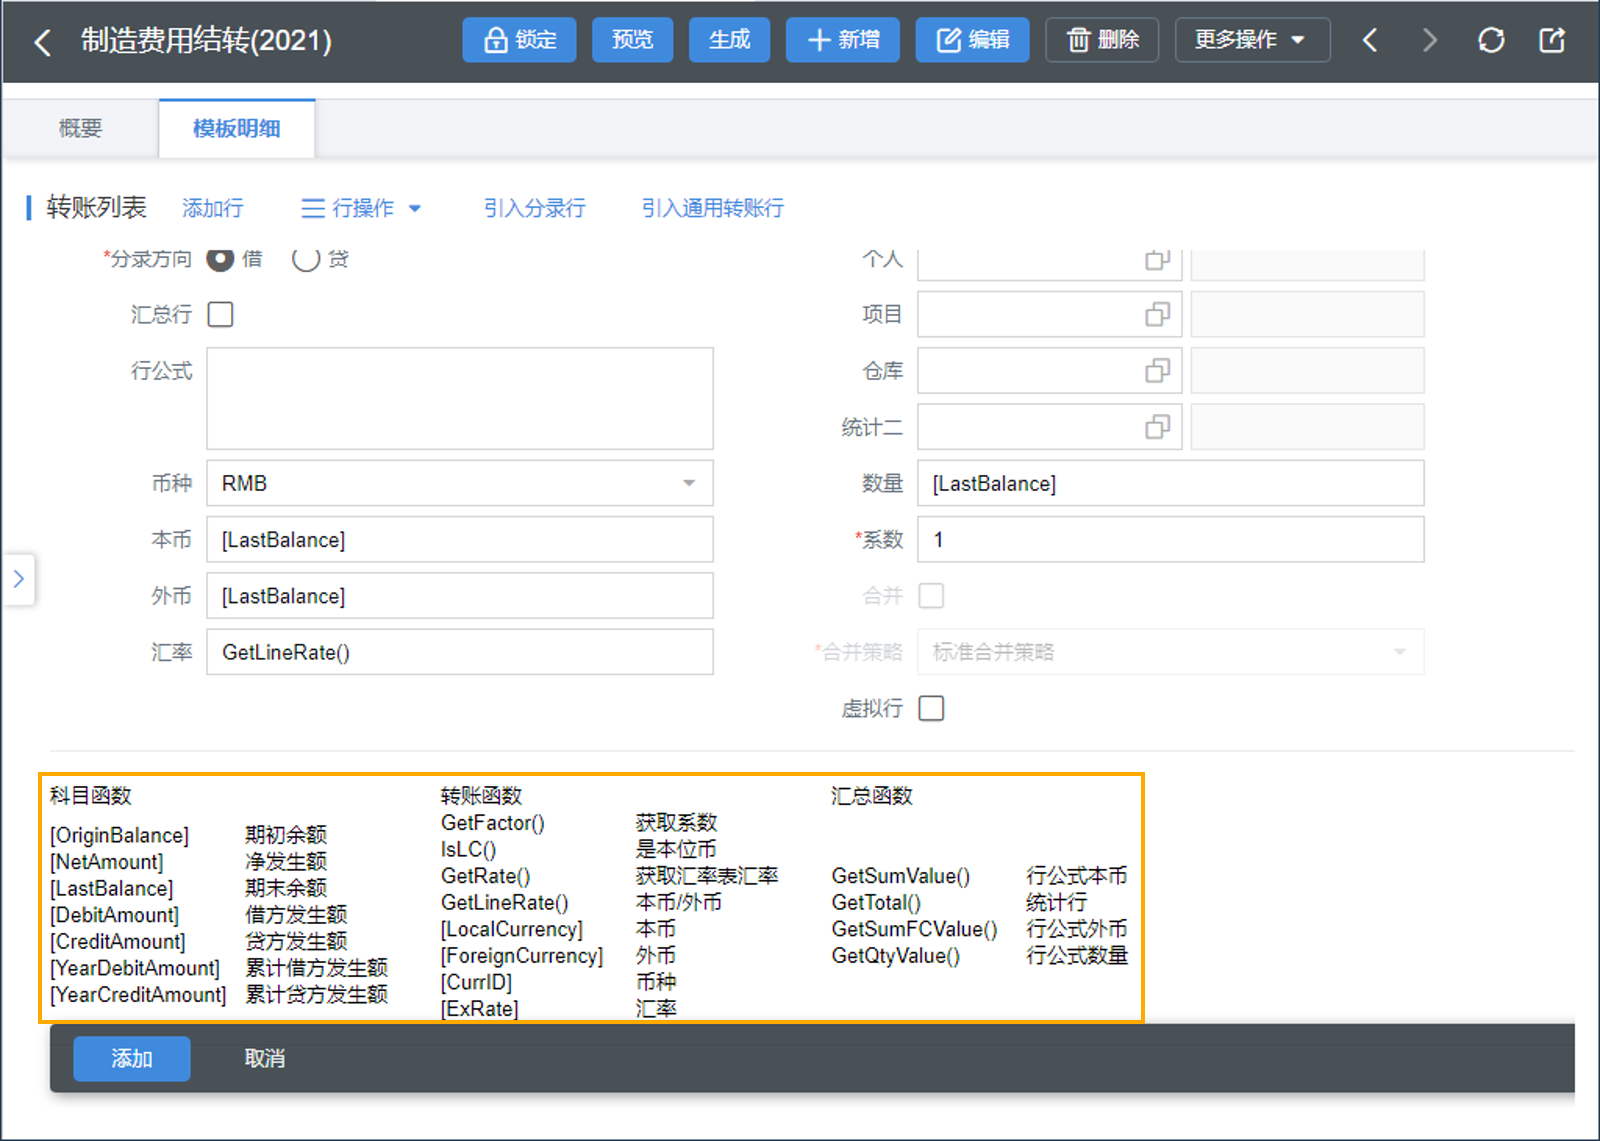Click the 删除 delete button
The image size is (1600, 1141).
(x=1102, y=40)
